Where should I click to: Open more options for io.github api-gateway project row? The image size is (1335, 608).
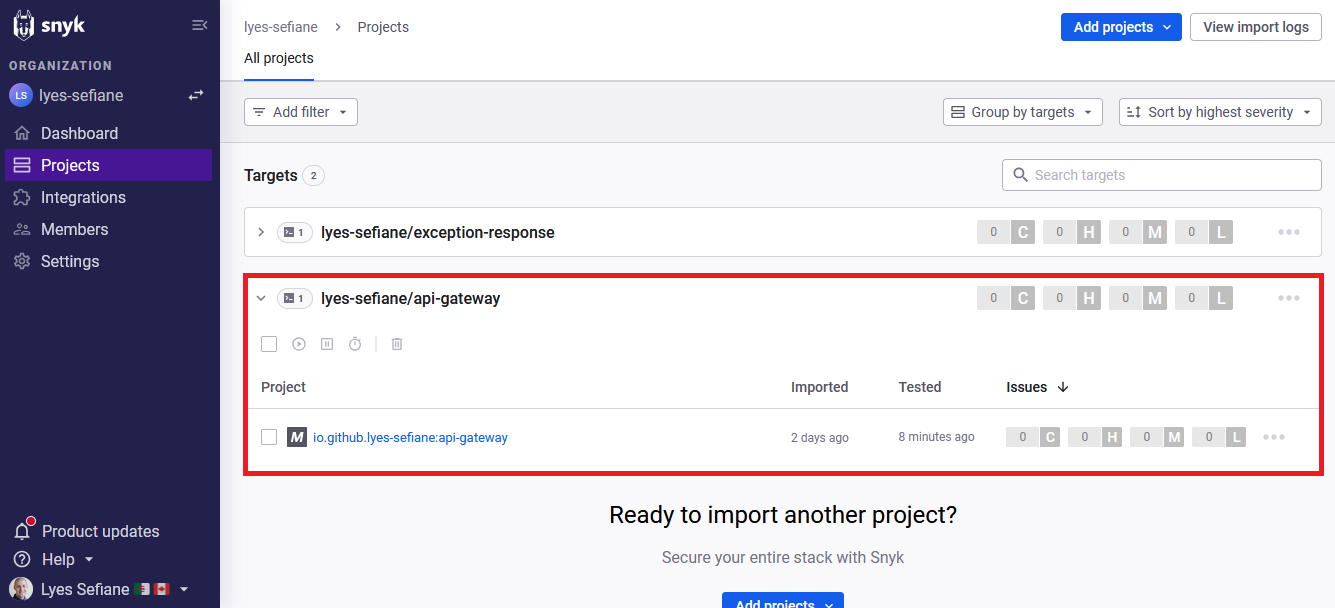click(x=1274, y=437)
